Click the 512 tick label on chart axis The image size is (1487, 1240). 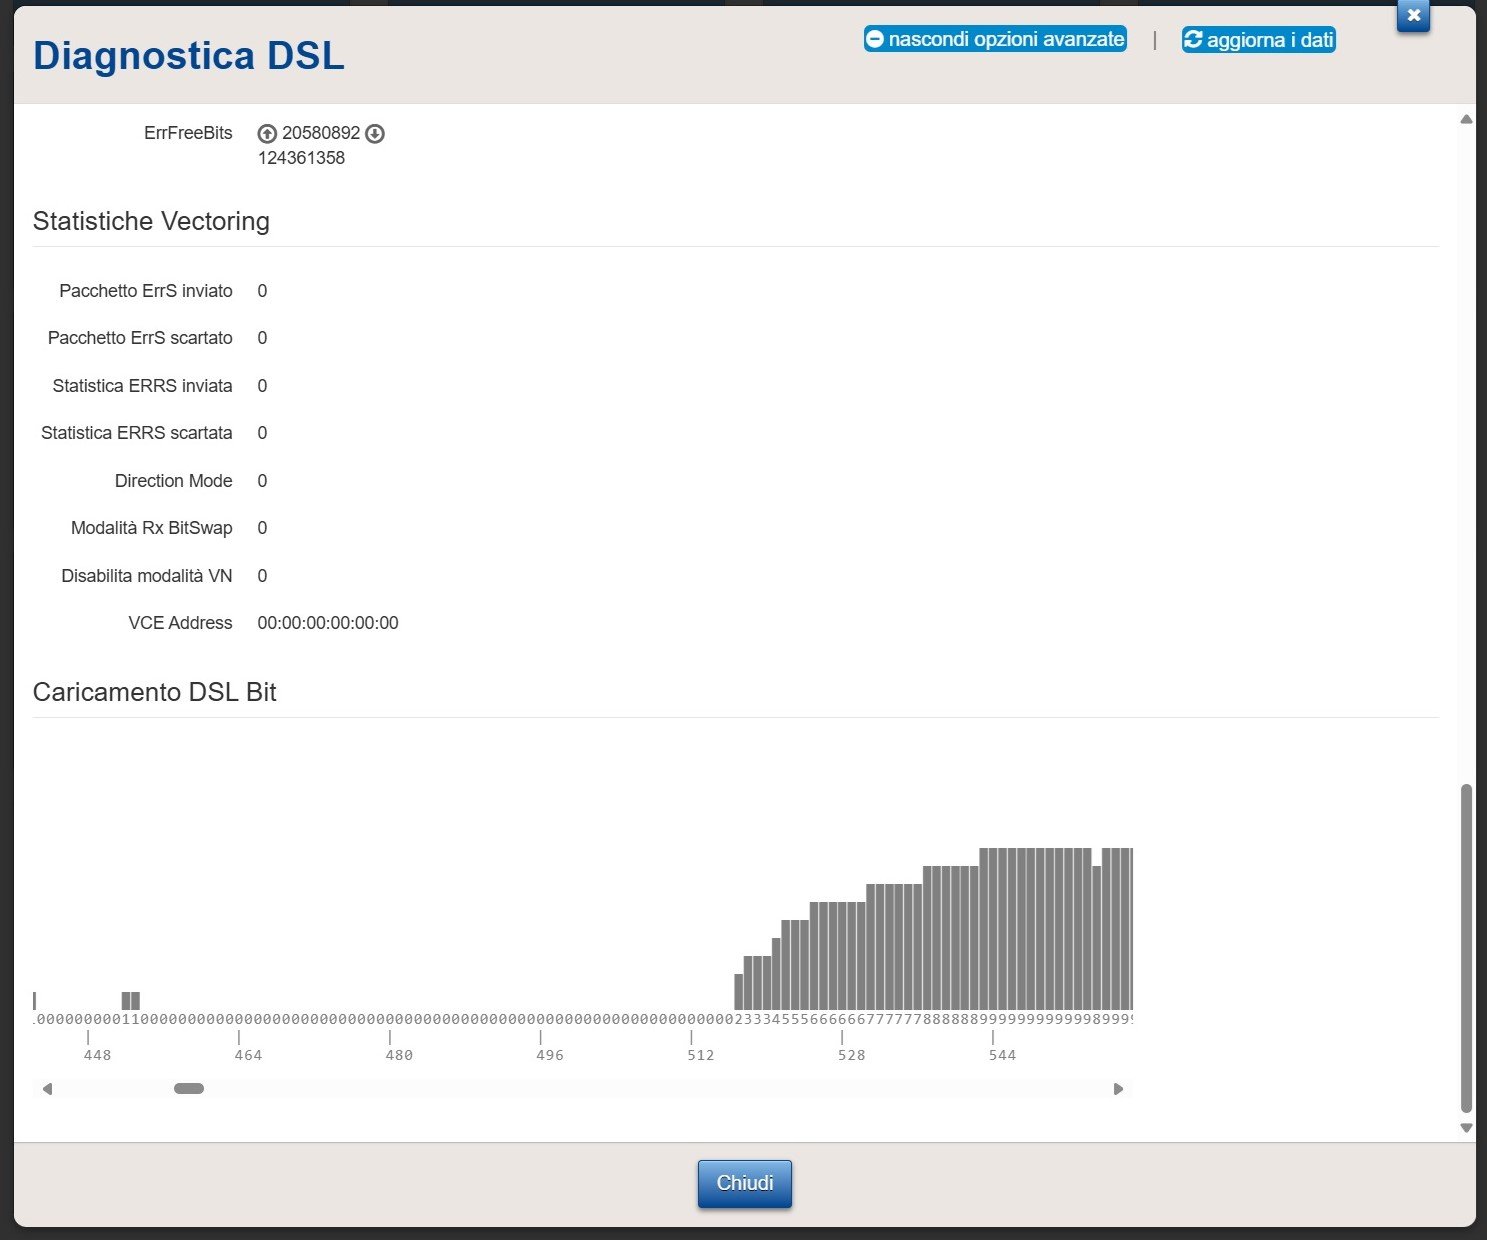pos(701,1055)
